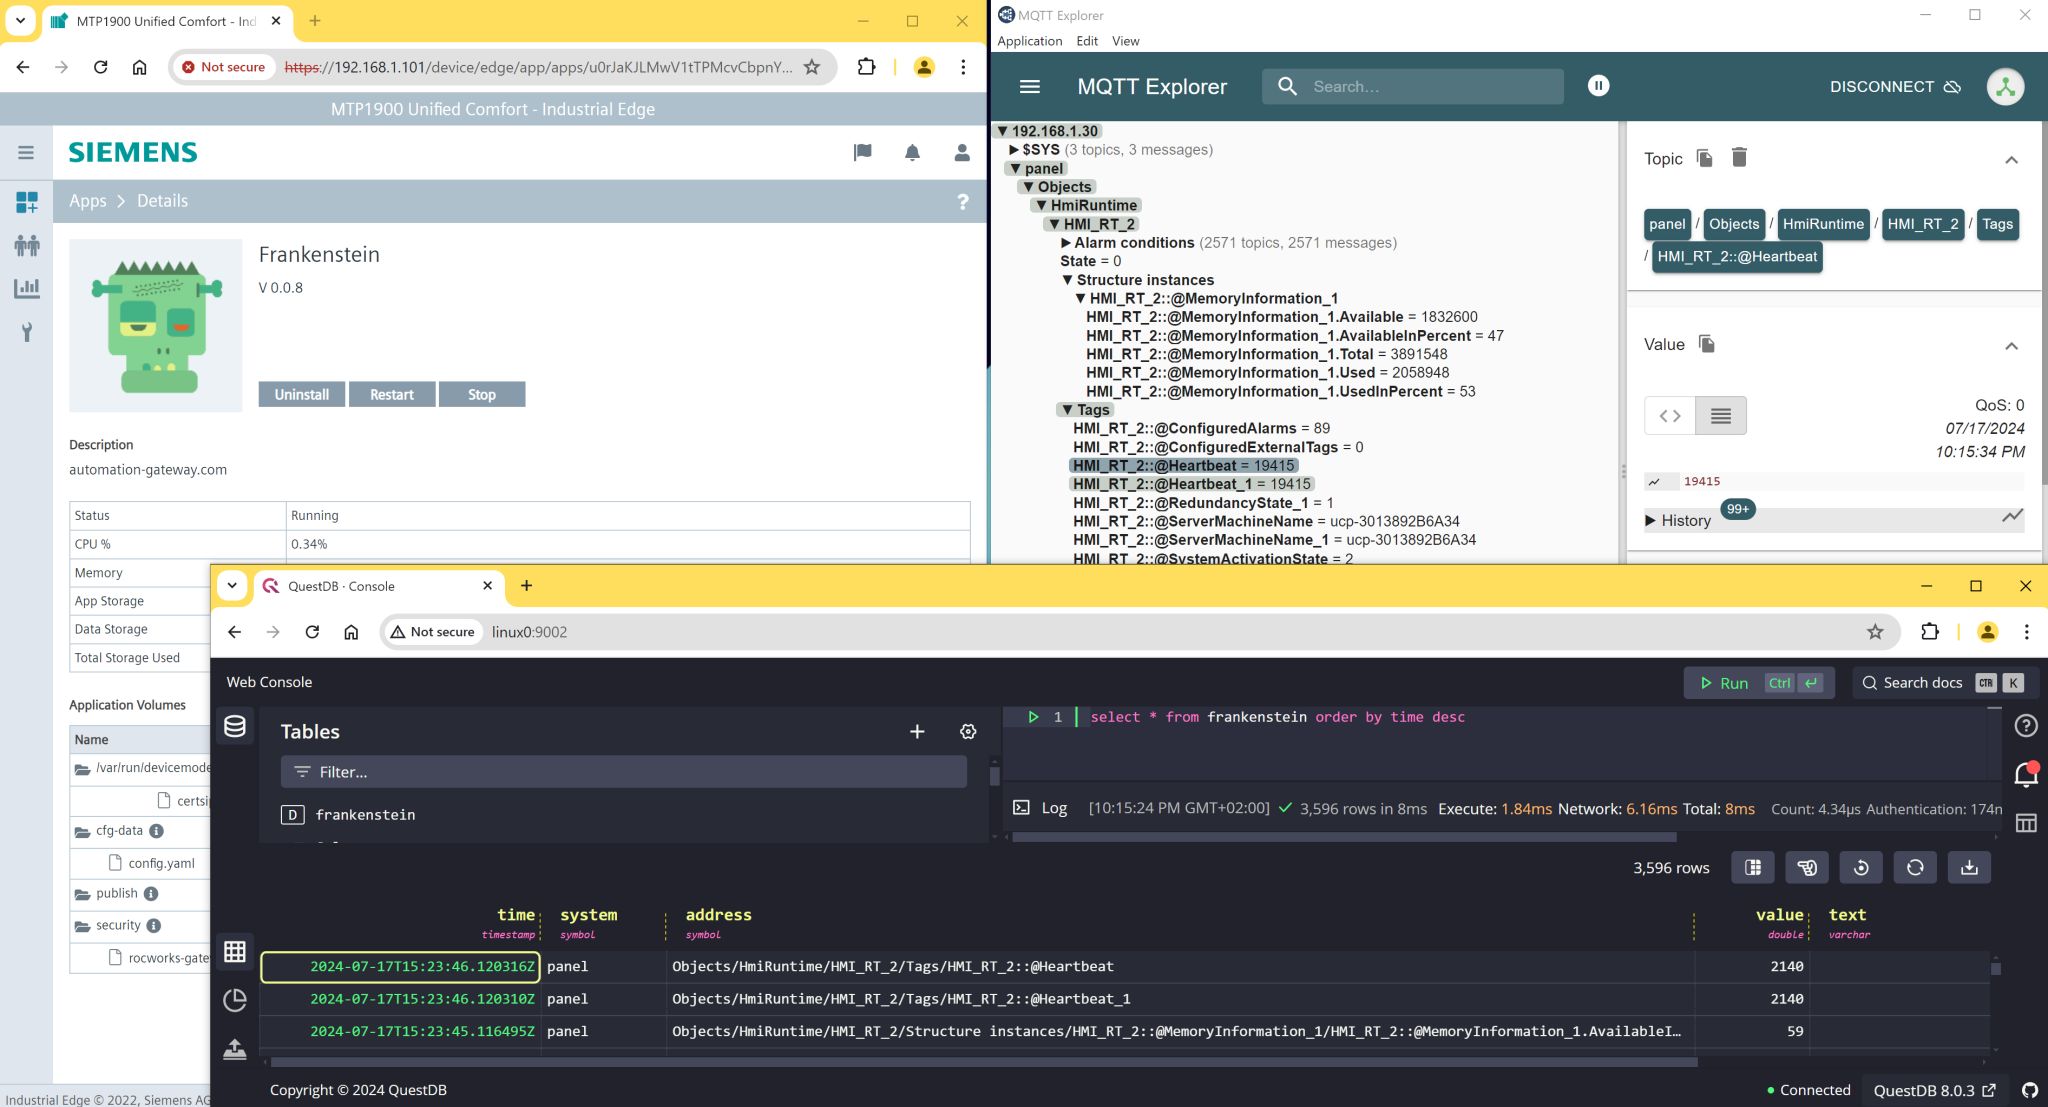Run query line with green play gutter icon
The height and width of the screenshot is (1107, 2048).
(1033, 717)
